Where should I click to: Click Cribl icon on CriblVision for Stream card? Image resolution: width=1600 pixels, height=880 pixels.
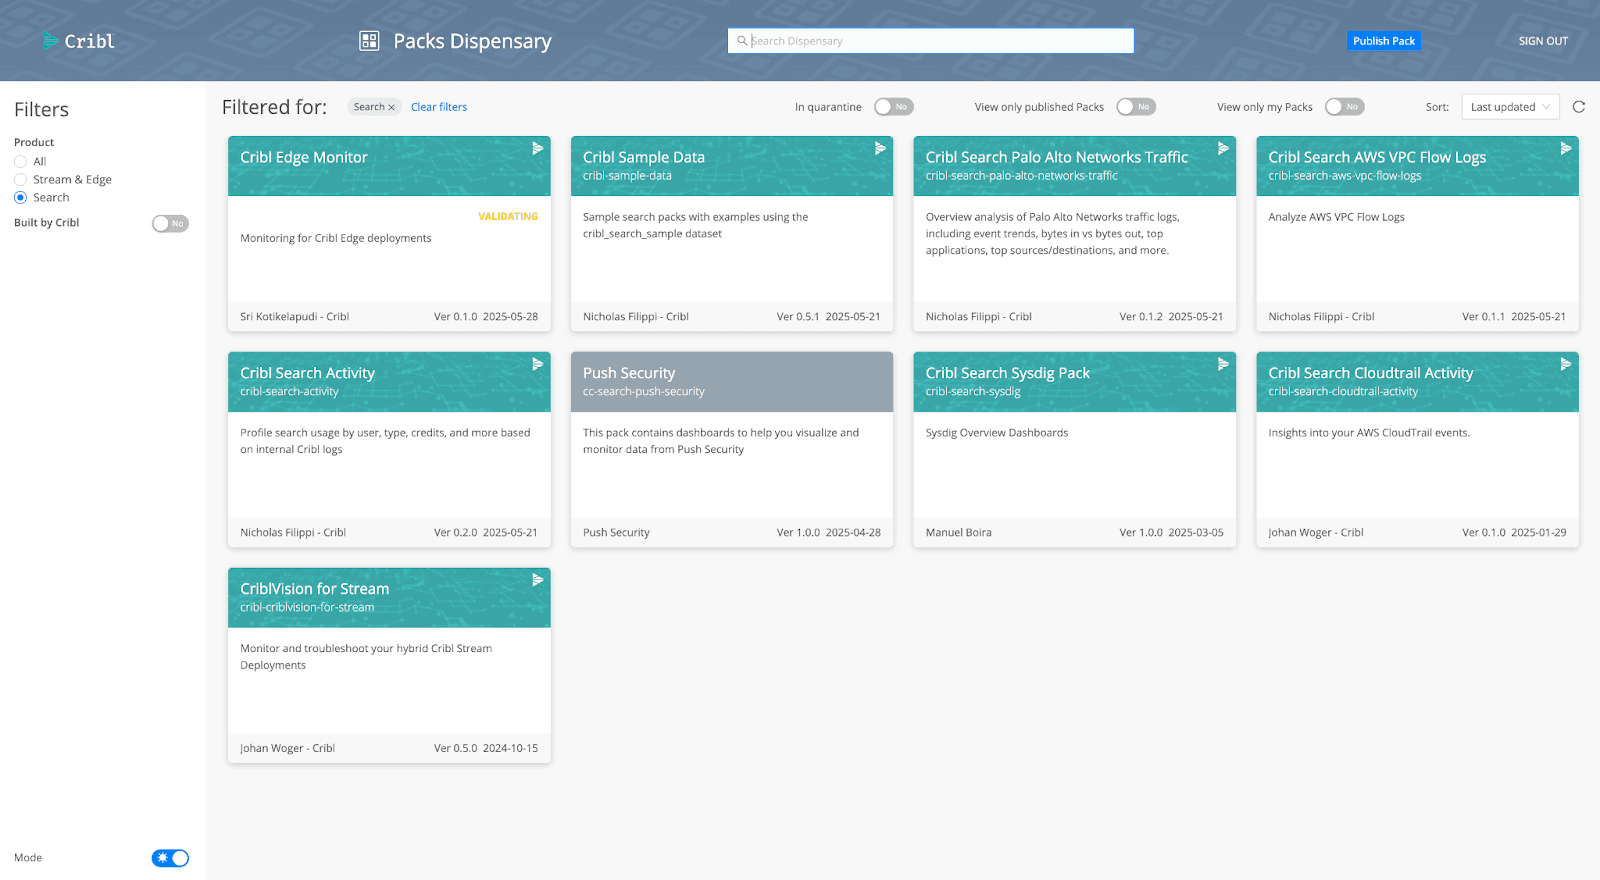(x=537, y=580)
